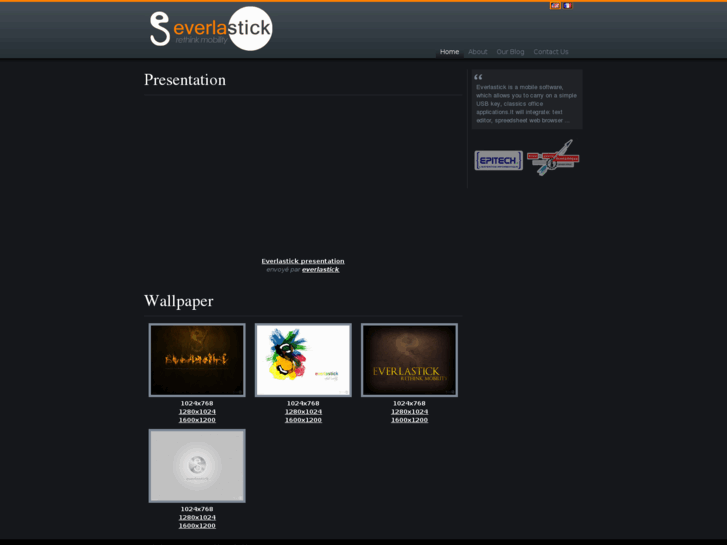Go to the Home menu item

[x=449, y=51]
